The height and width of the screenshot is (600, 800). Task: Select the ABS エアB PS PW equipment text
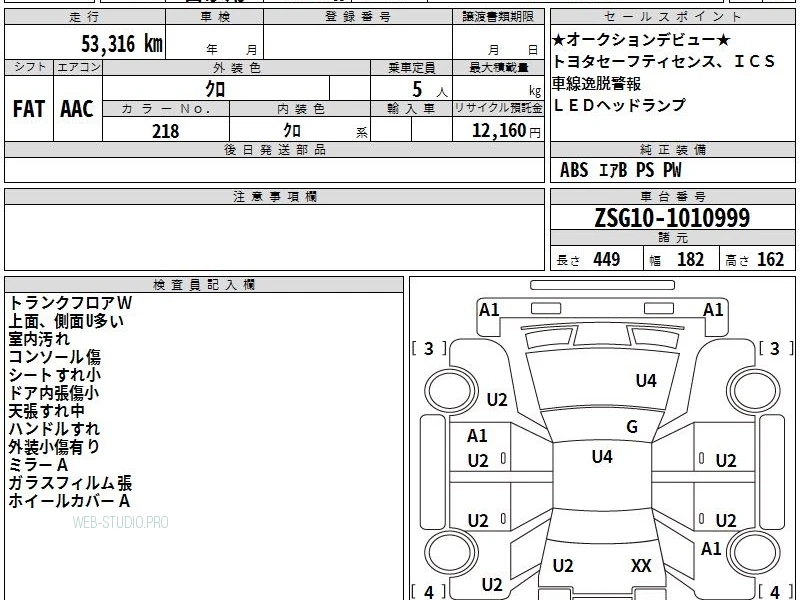point(620,170)
